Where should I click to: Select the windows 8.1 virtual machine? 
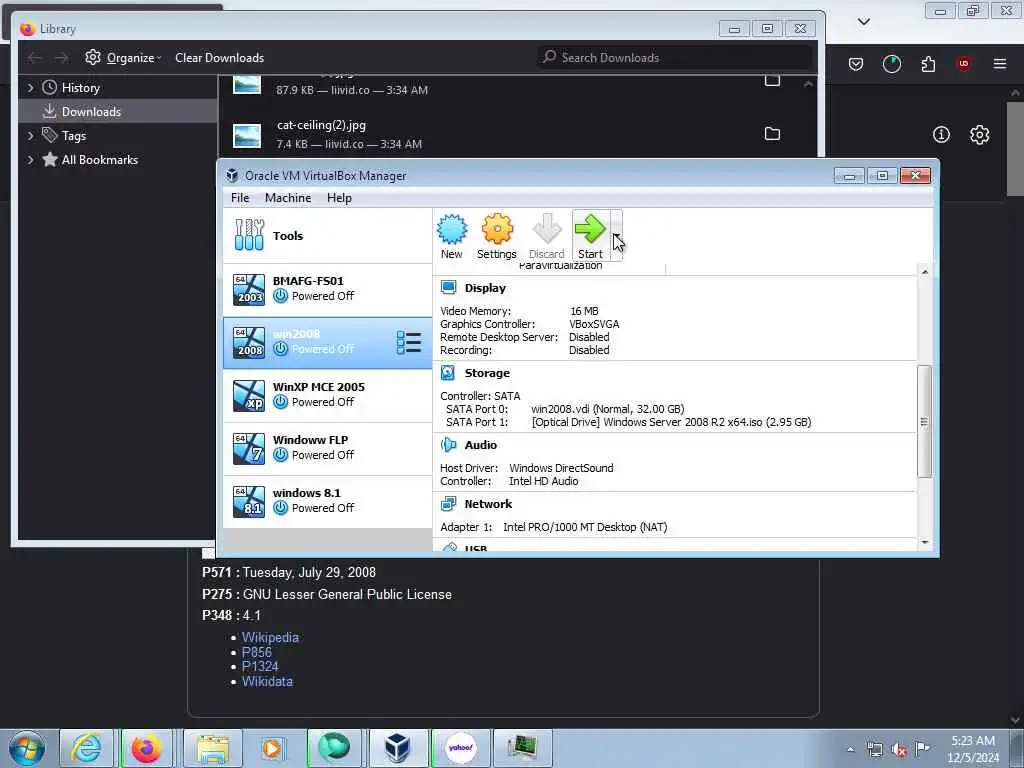pos(327,501)
